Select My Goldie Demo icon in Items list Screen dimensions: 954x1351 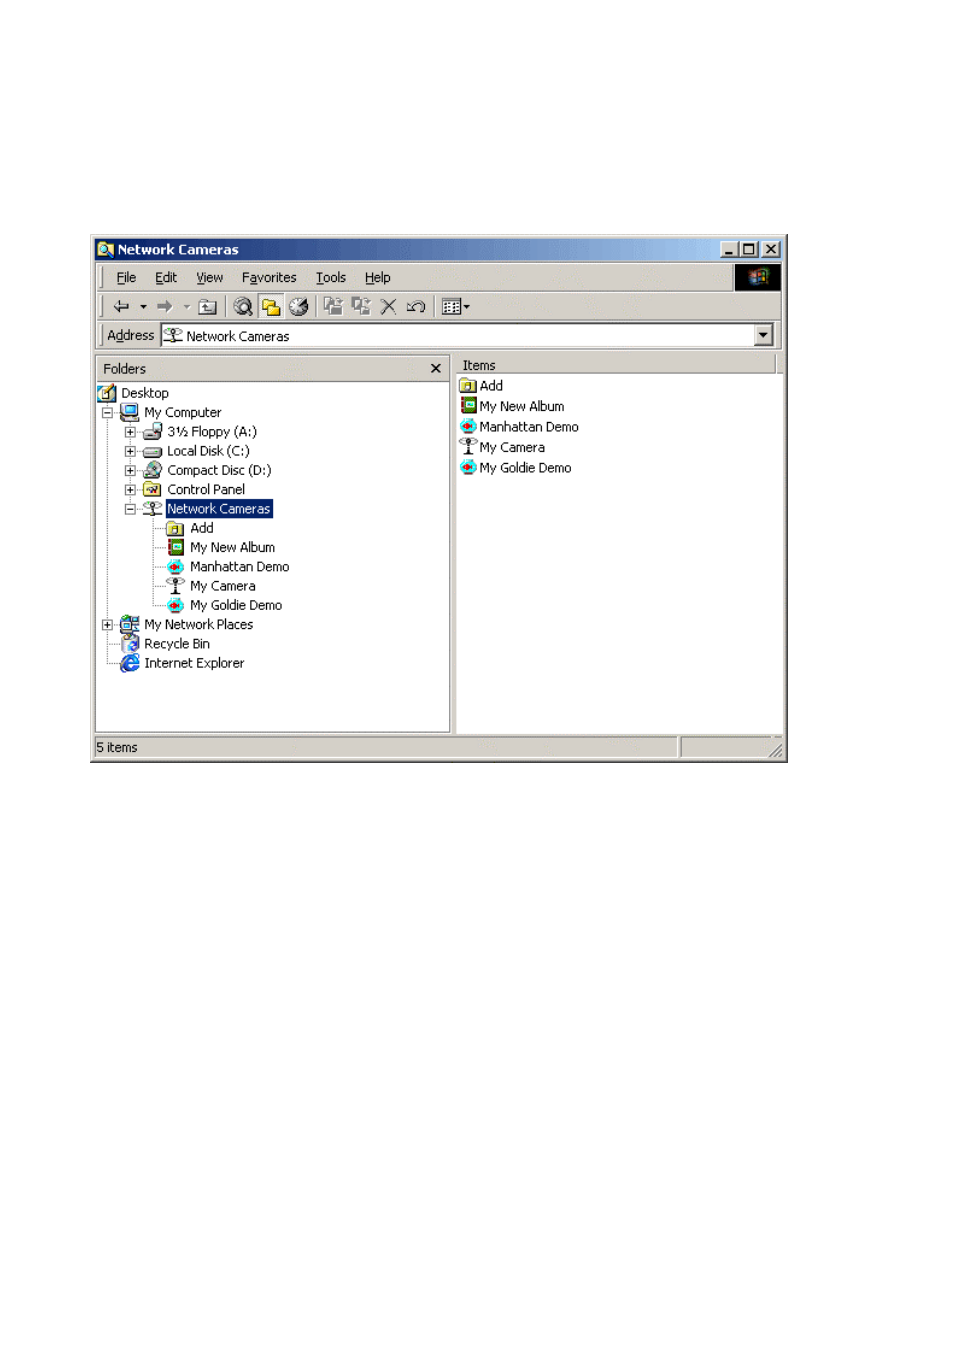pyautogui.click(x=467, y=468)
